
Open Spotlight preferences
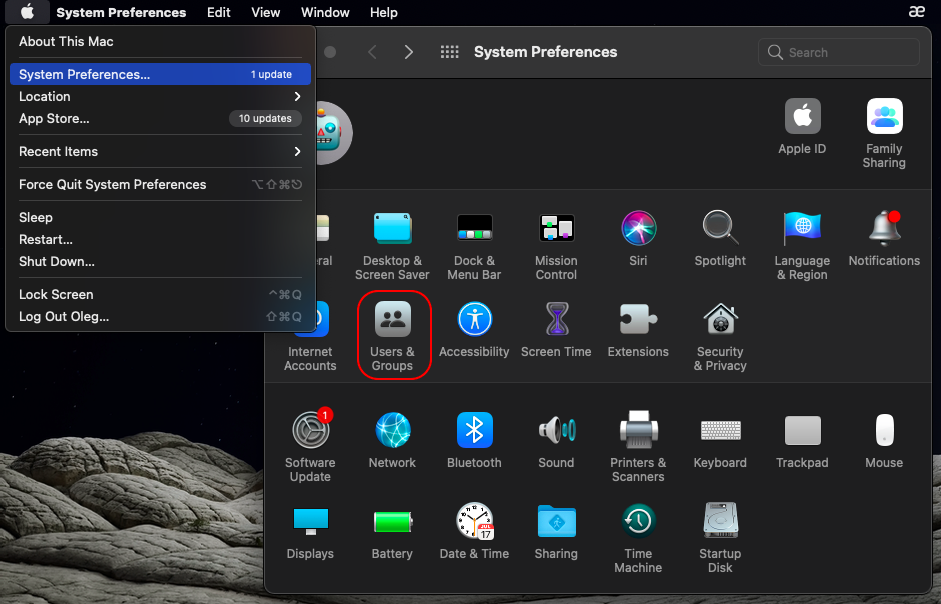tap(720, 239)
